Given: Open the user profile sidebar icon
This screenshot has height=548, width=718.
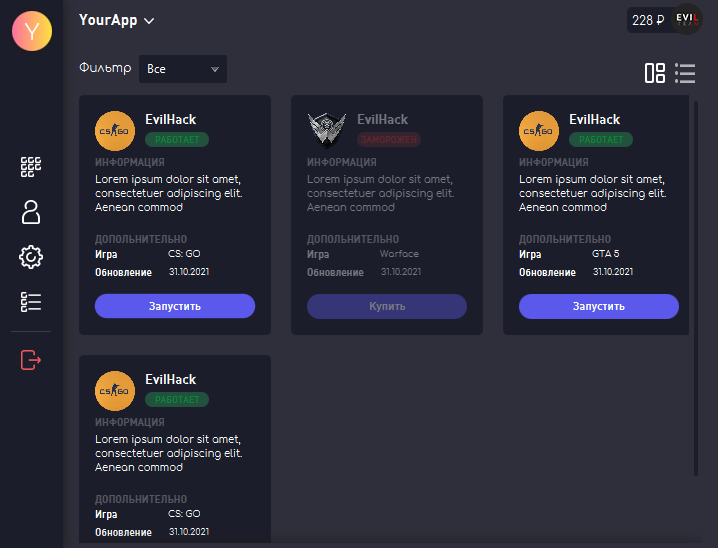Looking at the screenshot, I should (31, 212).
